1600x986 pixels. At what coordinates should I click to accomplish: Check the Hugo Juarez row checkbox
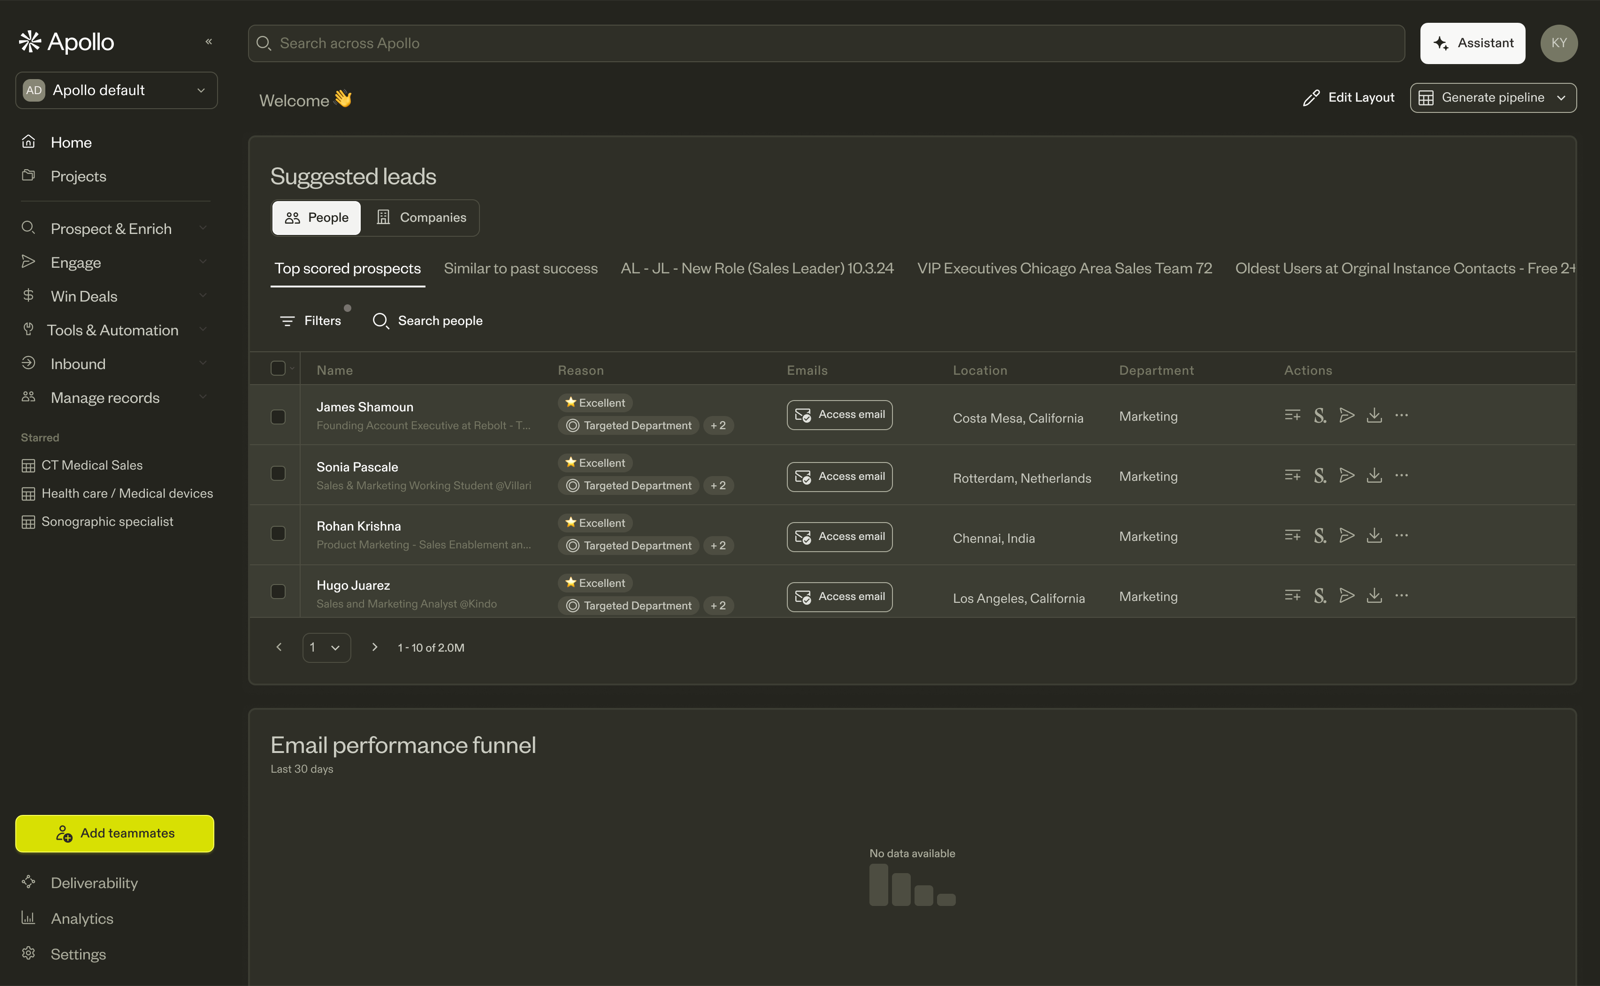(278, 591)
